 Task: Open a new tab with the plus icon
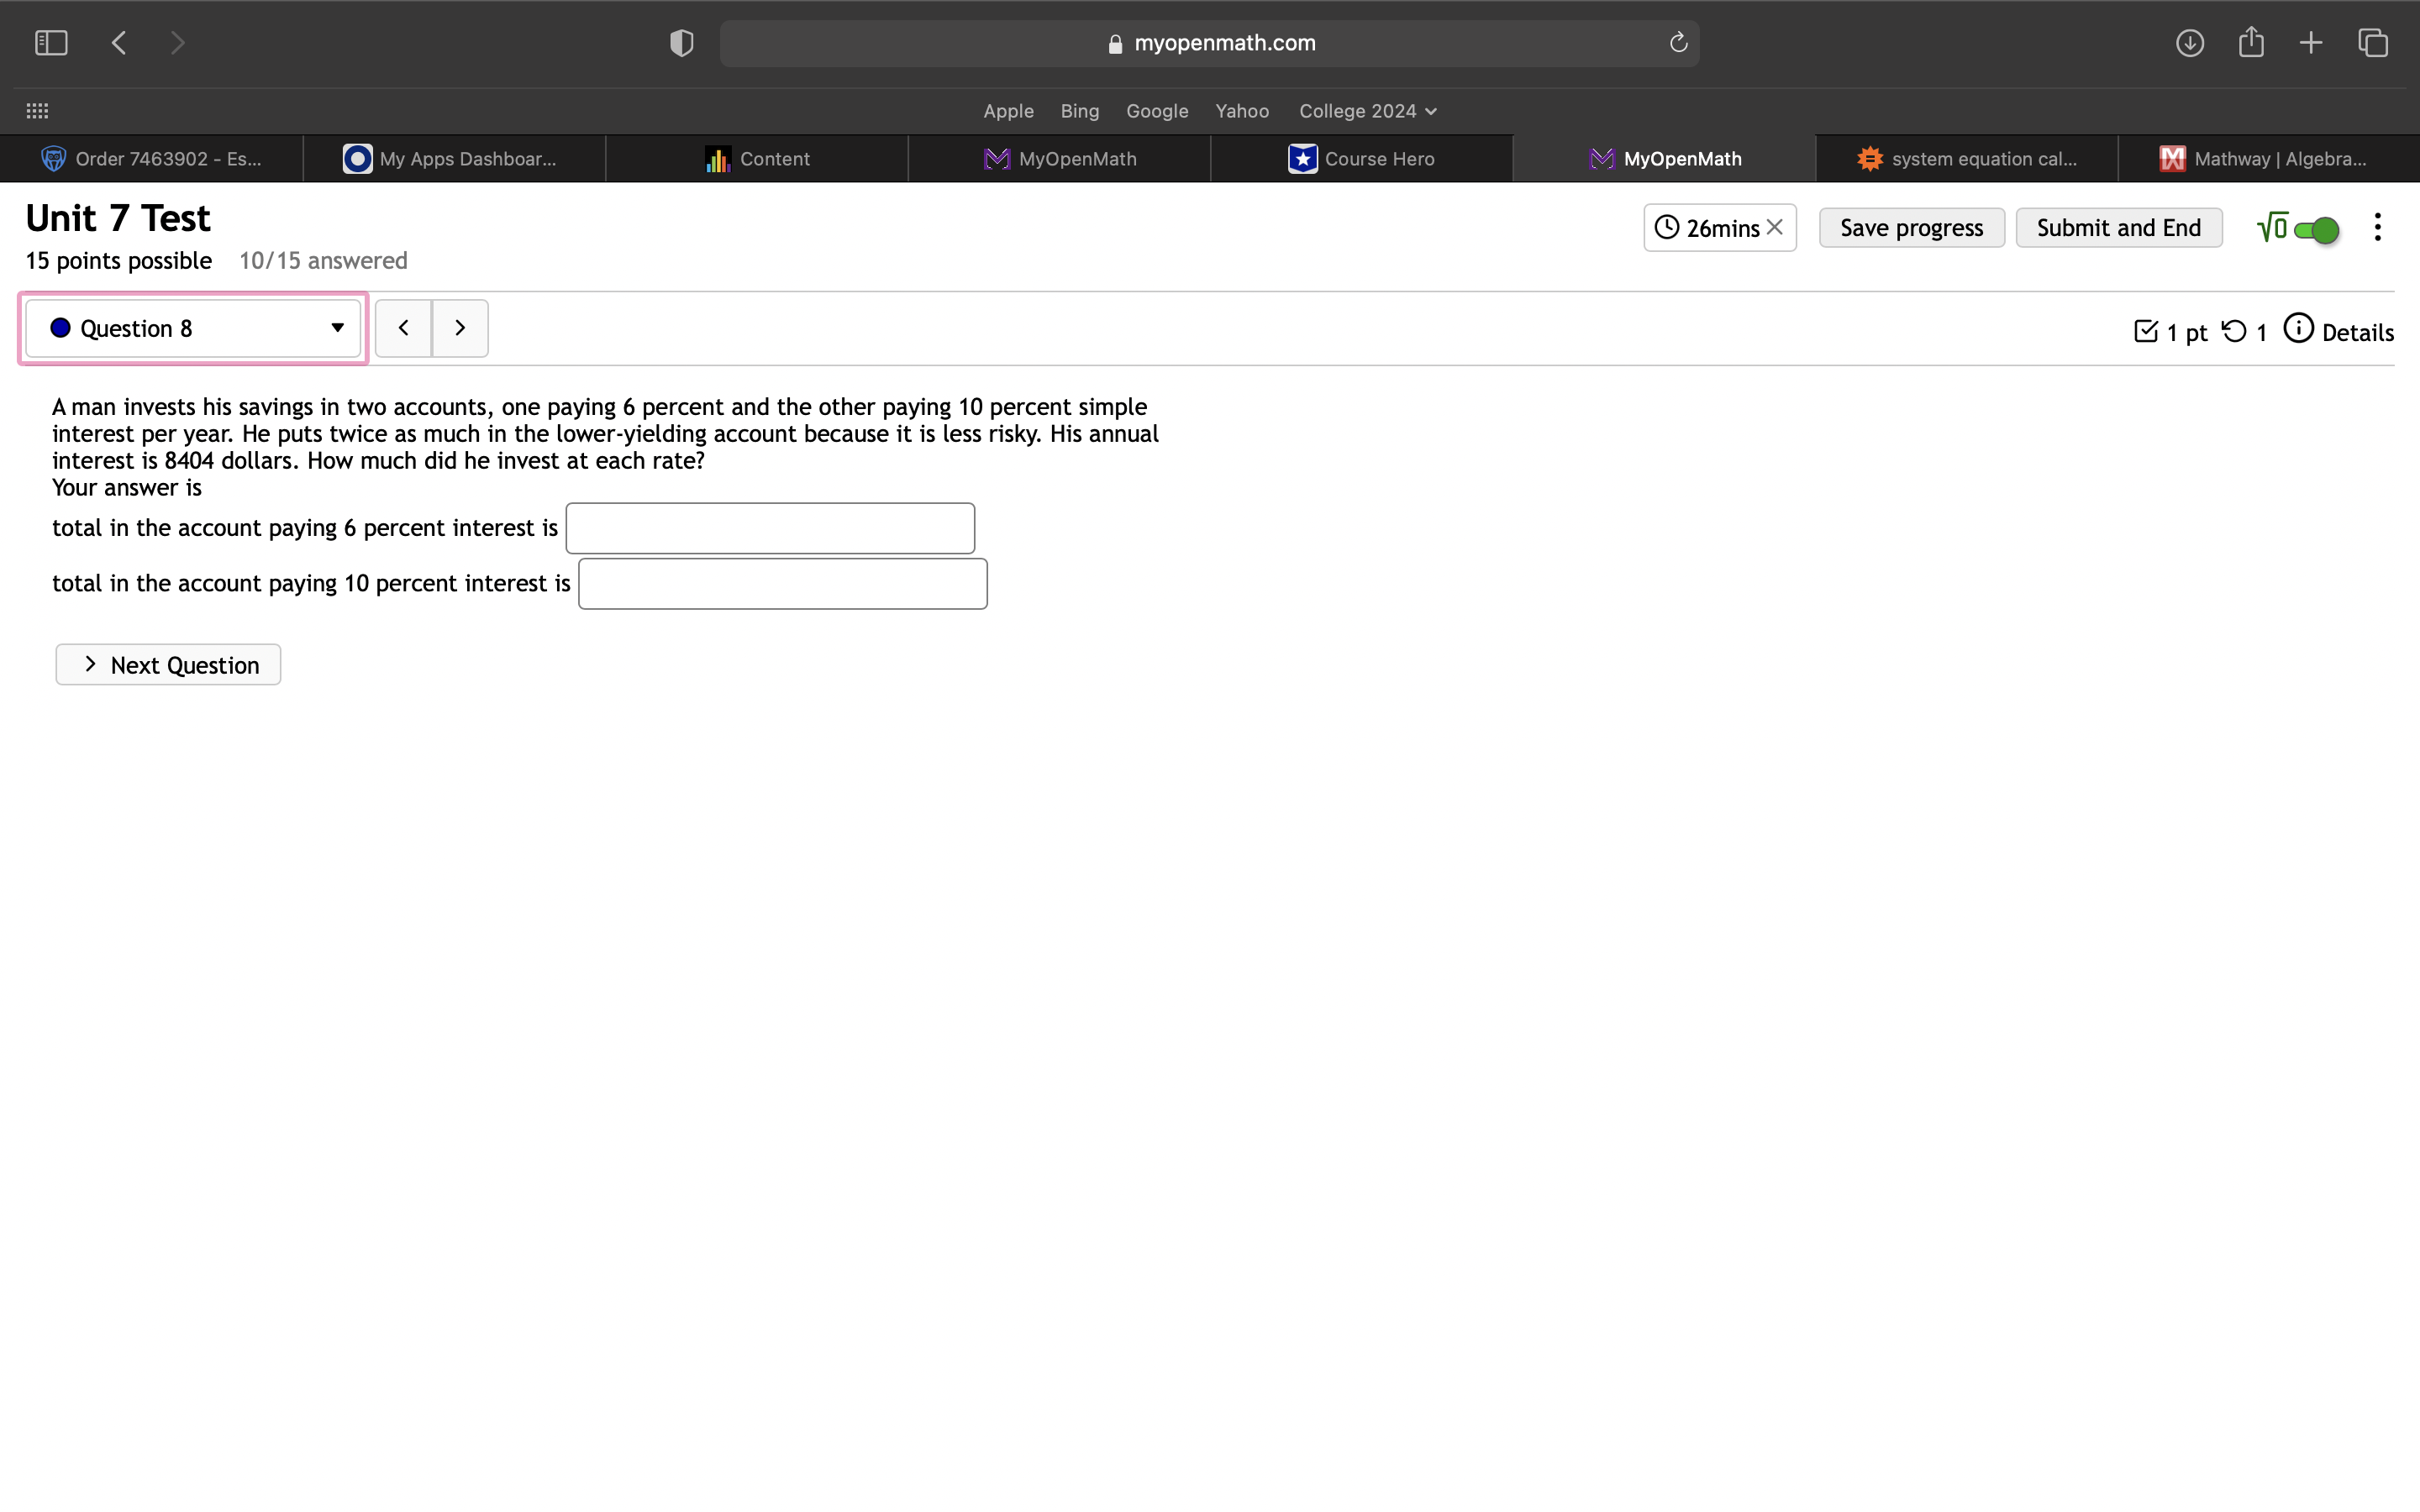pos(2311,42)
